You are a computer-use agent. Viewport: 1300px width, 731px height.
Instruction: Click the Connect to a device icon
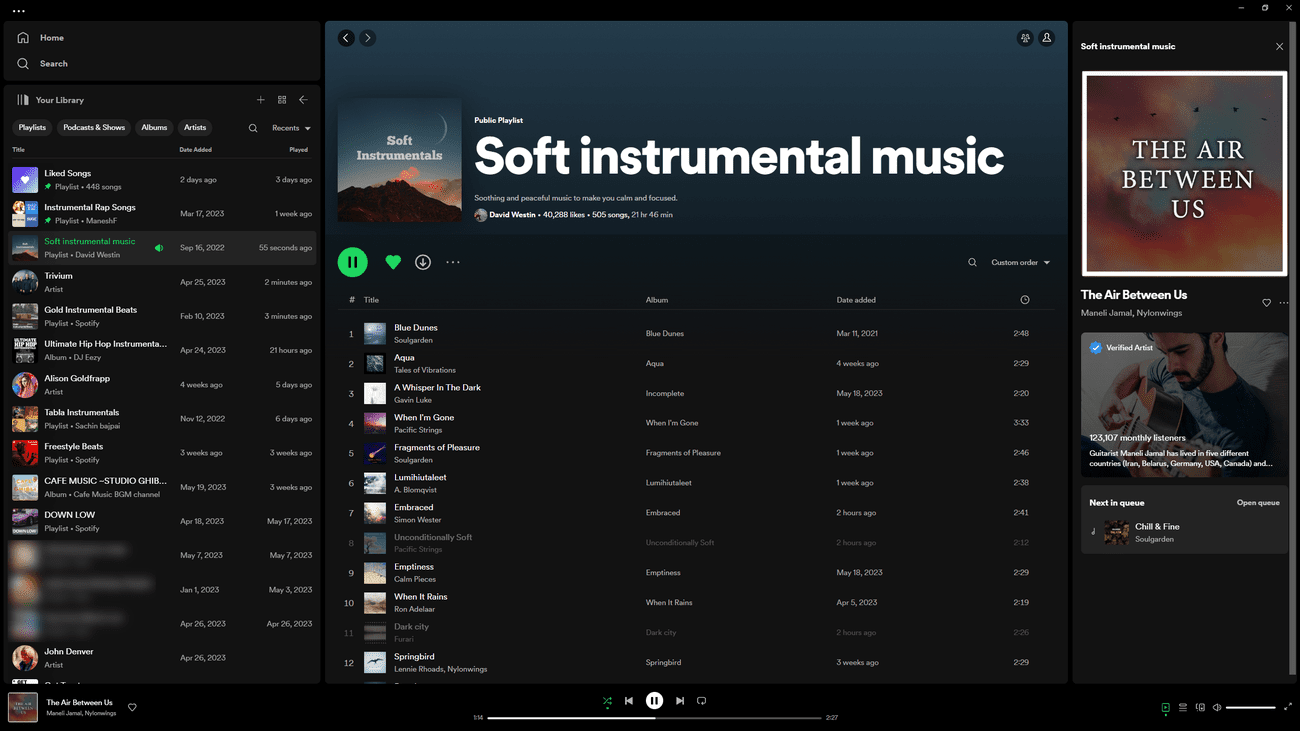1200,708
